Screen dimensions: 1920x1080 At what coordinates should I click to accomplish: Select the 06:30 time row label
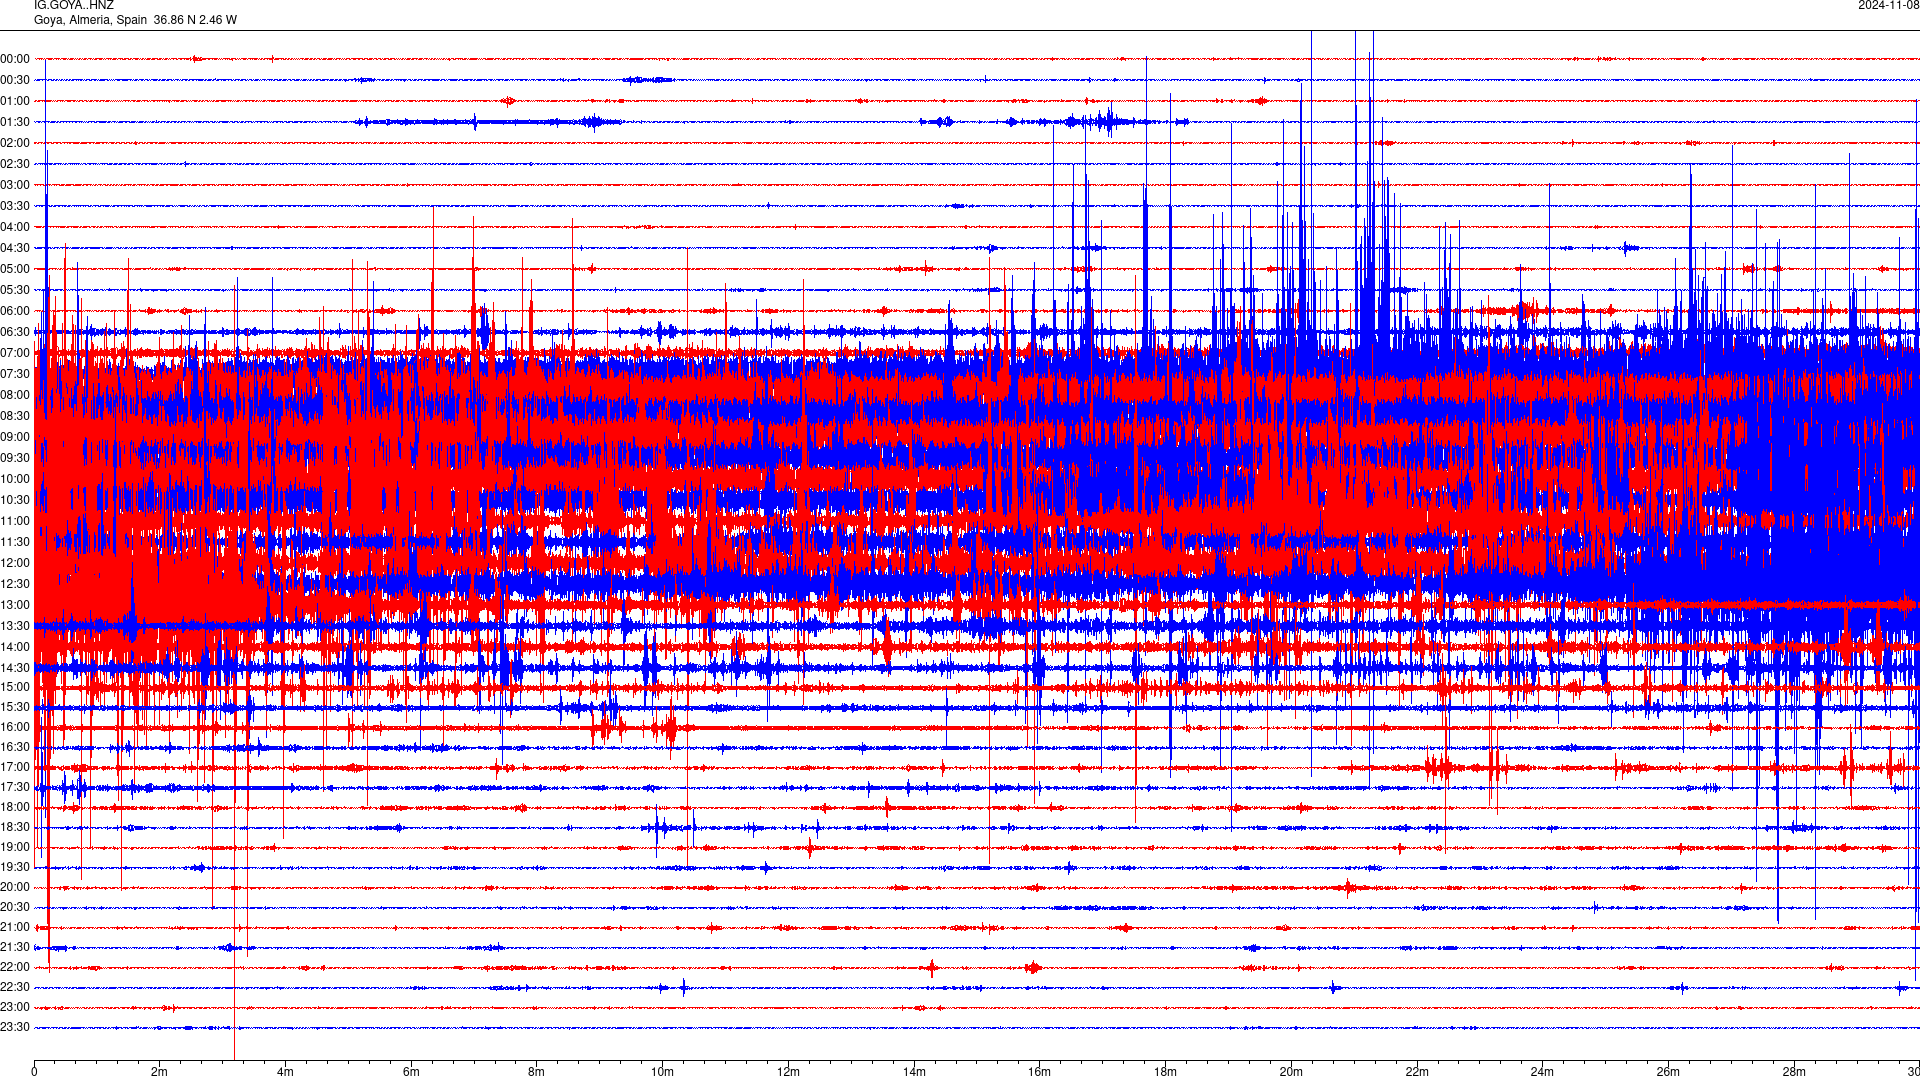[15, 332]
